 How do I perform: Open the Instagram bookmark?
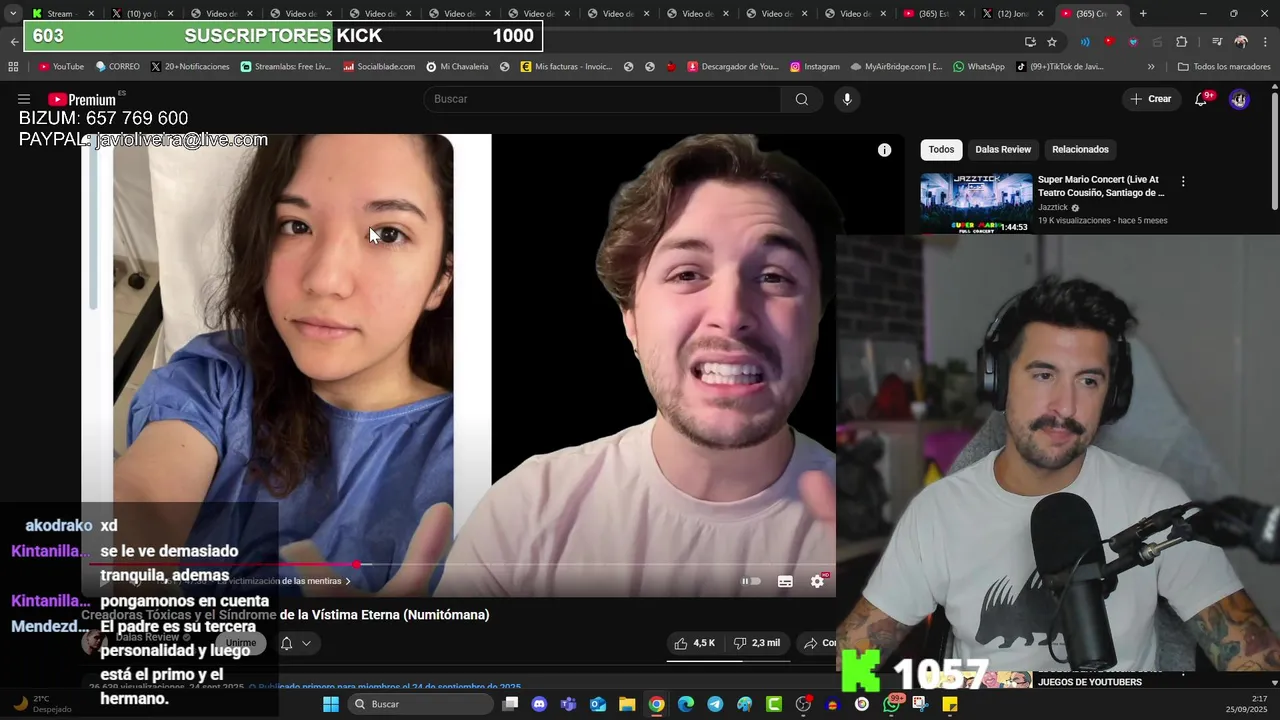[815, 67]
